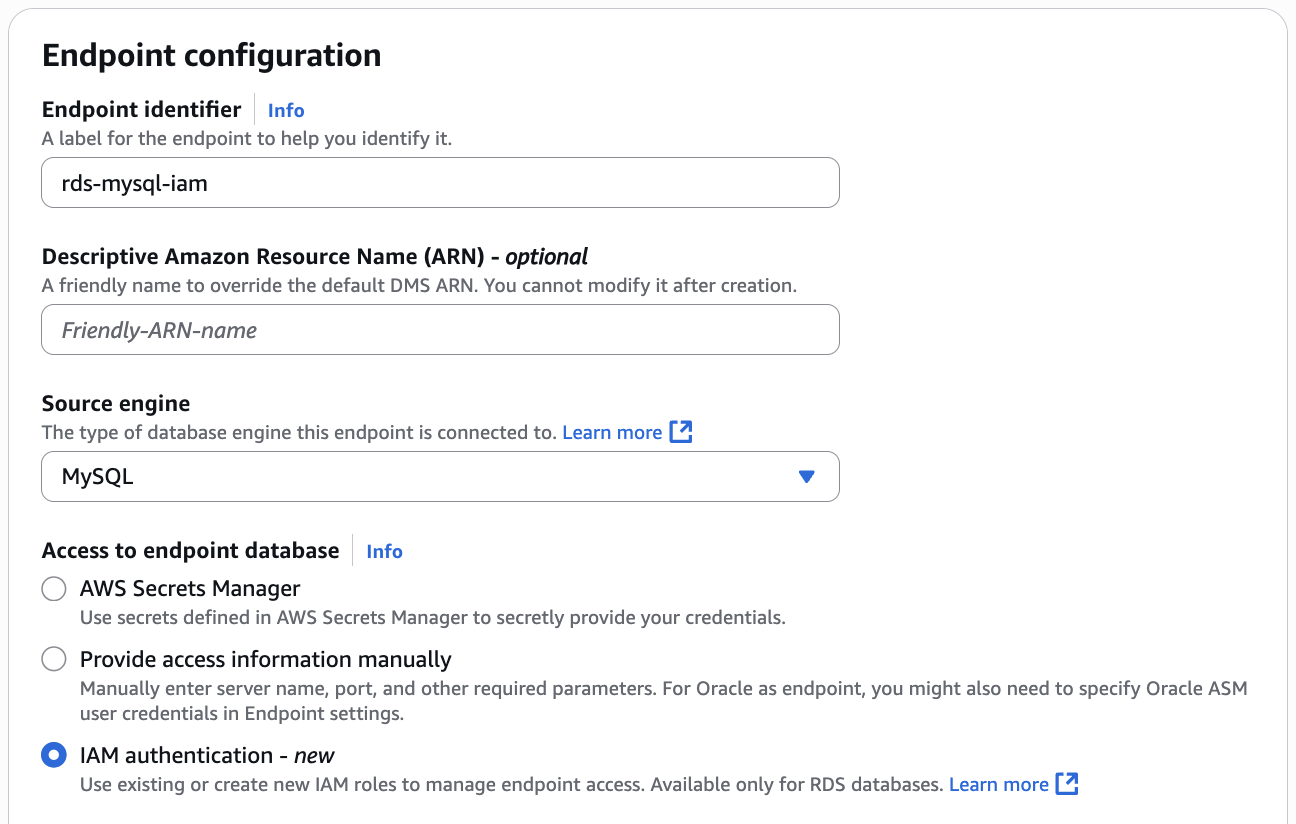Open Info link next to Endpoint identifier
Image resolution: width=1296 pixels, height=824 pixels.
(286, 110)
